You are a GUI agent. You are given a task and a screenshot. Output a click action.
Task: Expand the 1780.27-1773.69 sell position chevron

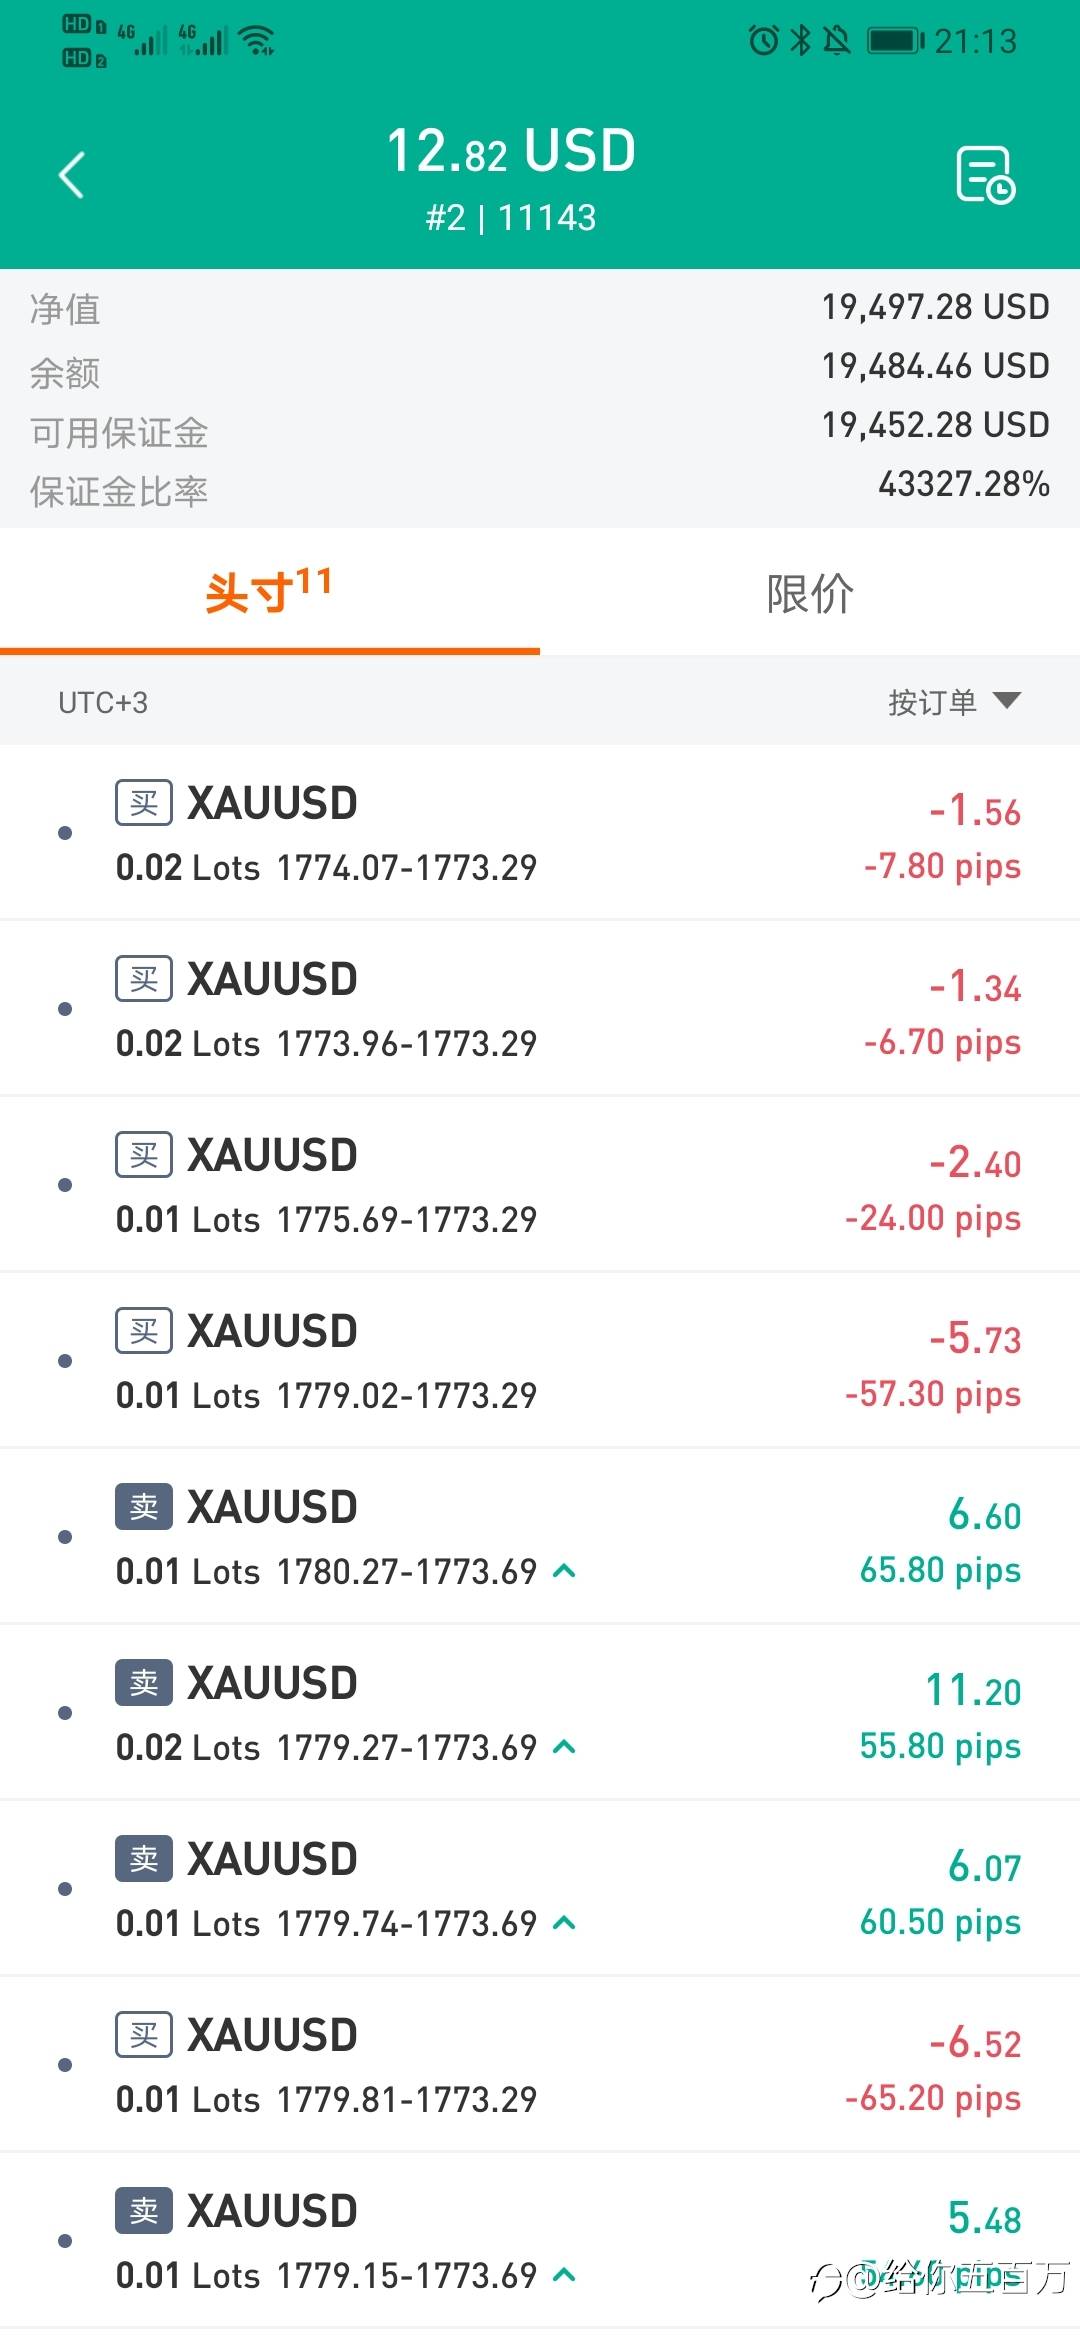[x=565, y=1571]
